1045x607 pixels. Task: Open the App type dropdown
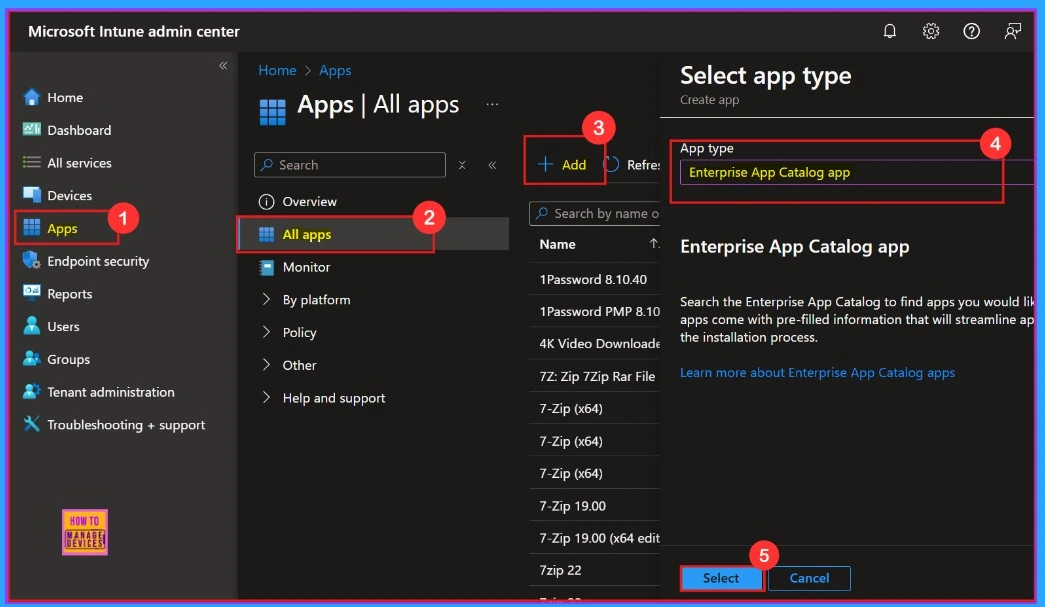856,173
